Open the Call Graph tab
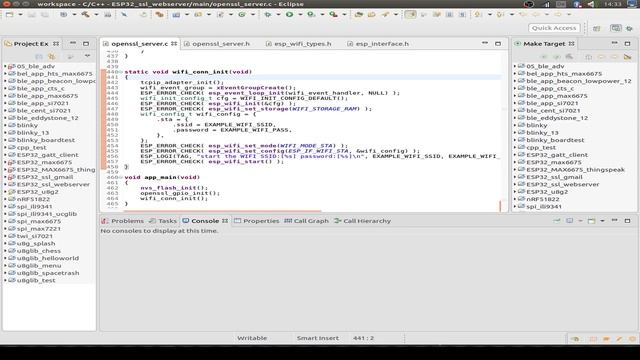Image resolution: width=640 pixels, height=360 pixels. pyautogui.click(x=306, y=221)
